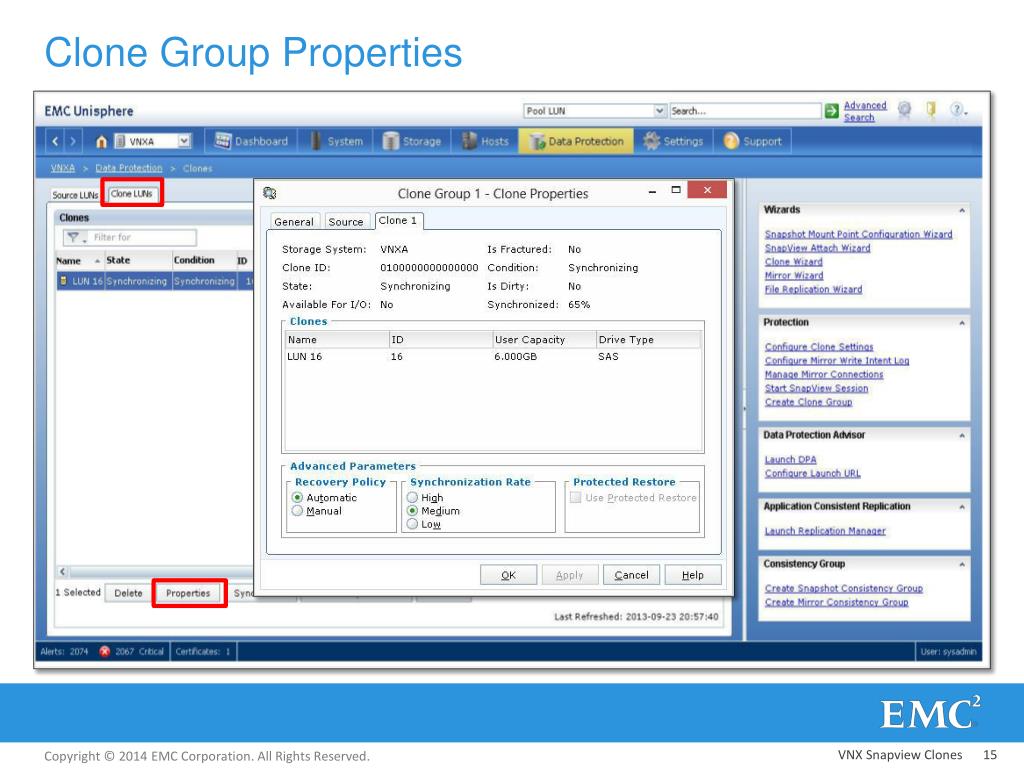Confirm the dialog with the OK button
Viewport: 1024px width, 768px height.
click(508, 575)
